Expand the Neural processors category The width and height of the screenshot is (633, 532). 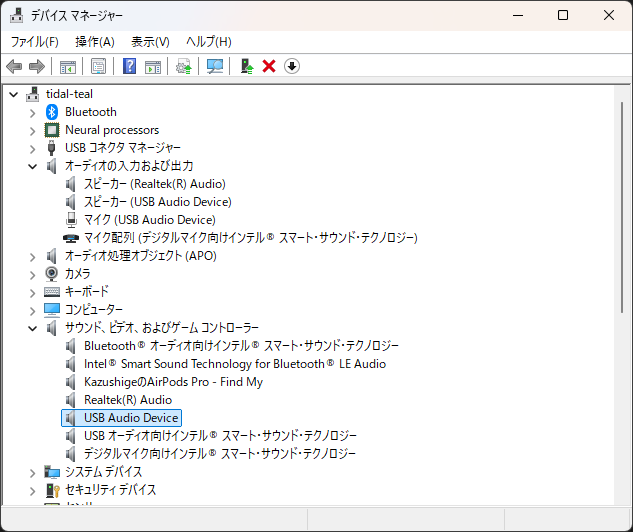point(33,131)
